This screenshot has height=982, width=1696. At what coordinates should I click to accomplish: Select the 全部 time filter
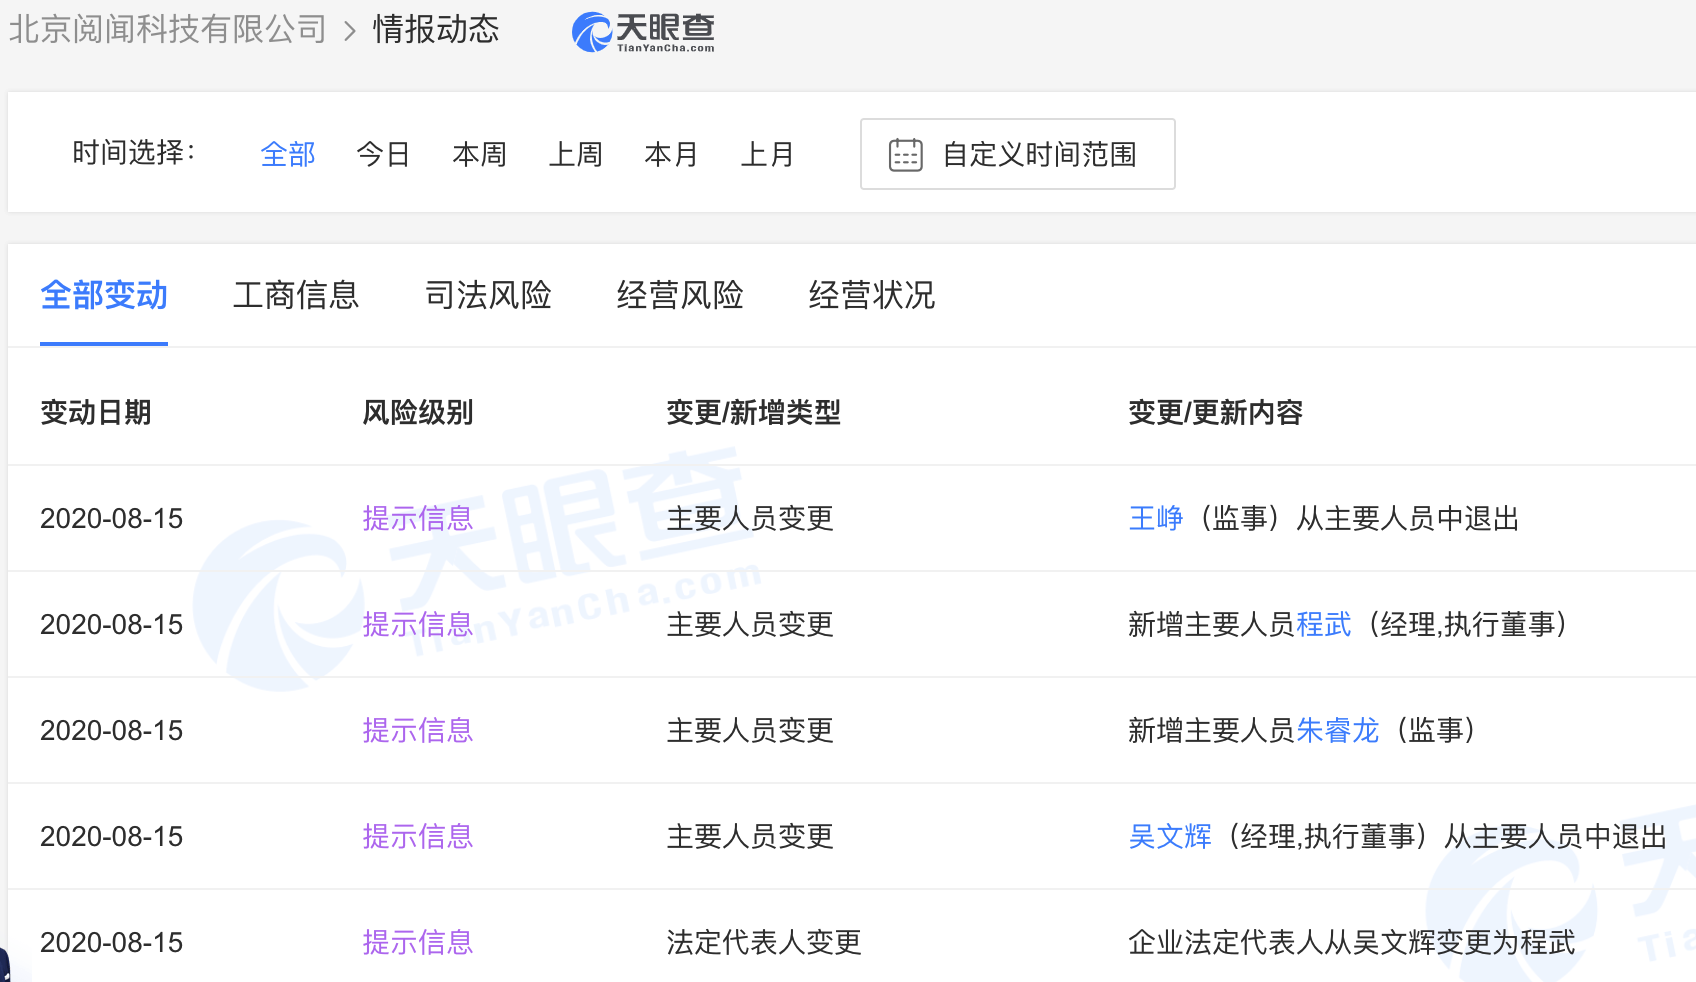click(x=287, y=155)
